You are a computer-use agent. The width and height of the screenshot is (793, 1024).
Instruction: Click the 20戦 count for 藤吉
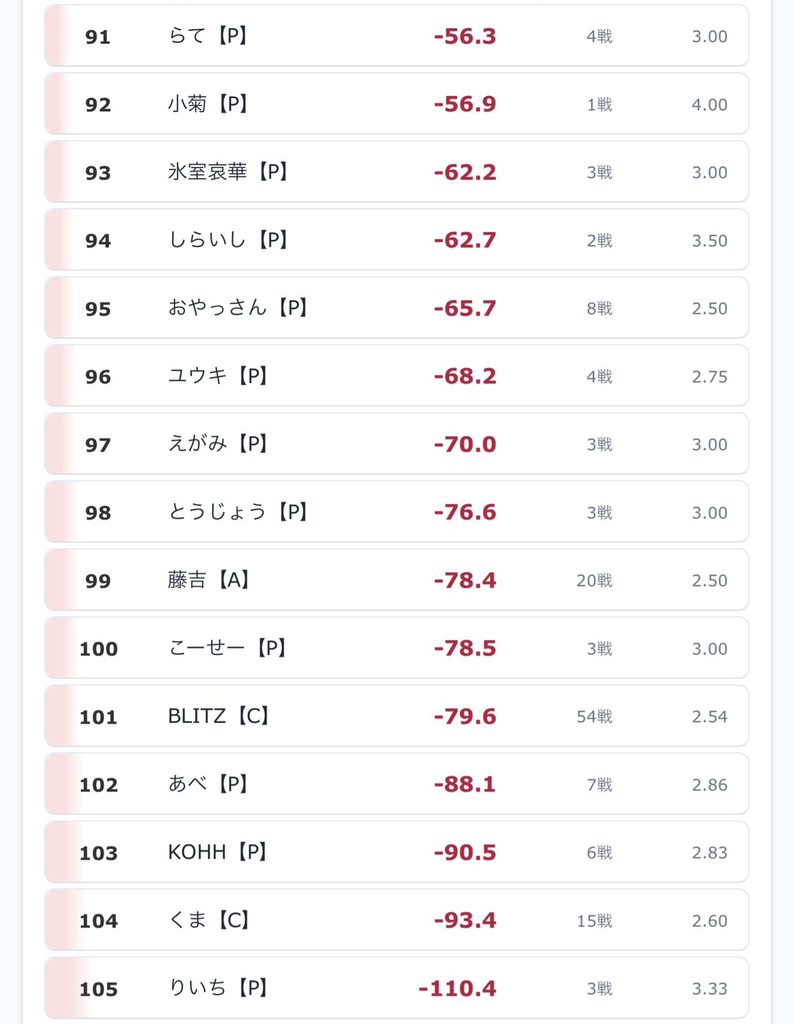[594, 581]
